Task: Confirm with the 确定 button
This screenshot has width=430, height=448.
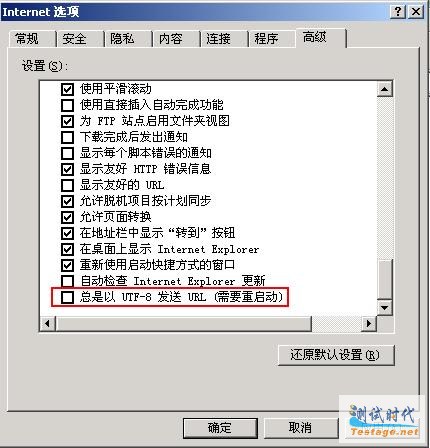Action: [220, 428]
